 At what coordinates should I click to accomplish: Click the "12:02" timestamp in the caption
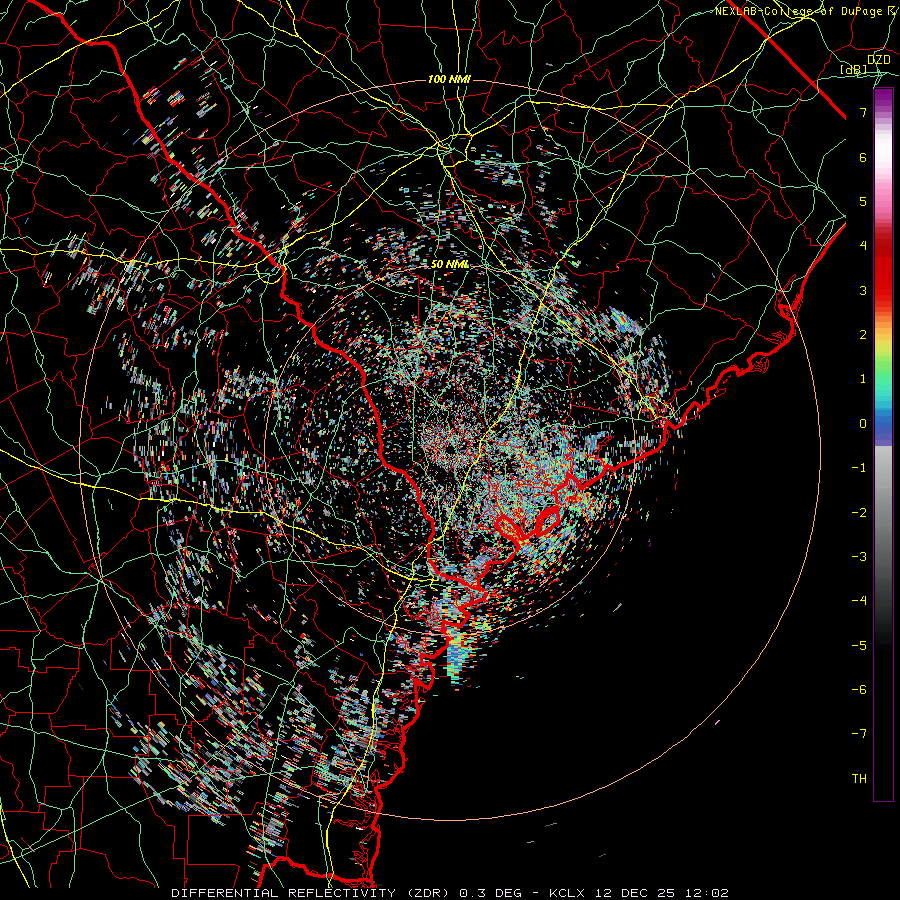709,893
